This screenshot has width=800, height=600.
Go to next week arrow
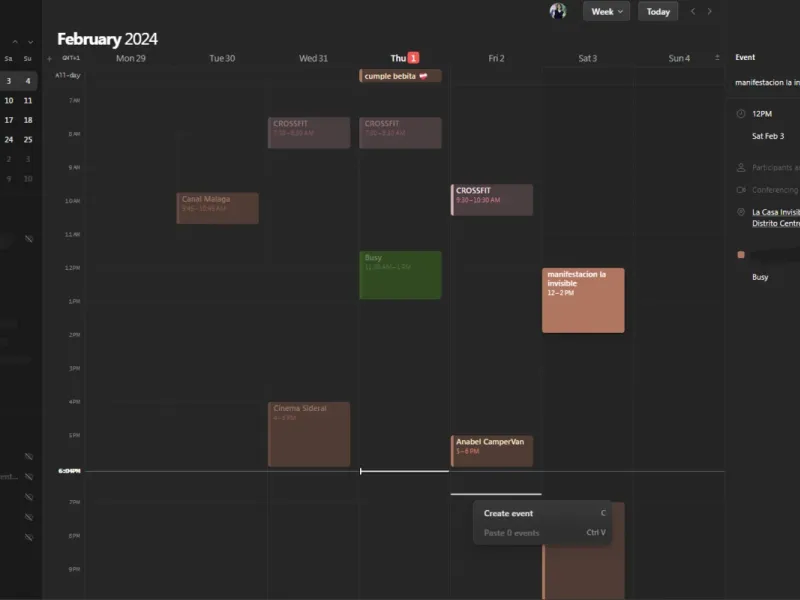click(x=709, y=11)
